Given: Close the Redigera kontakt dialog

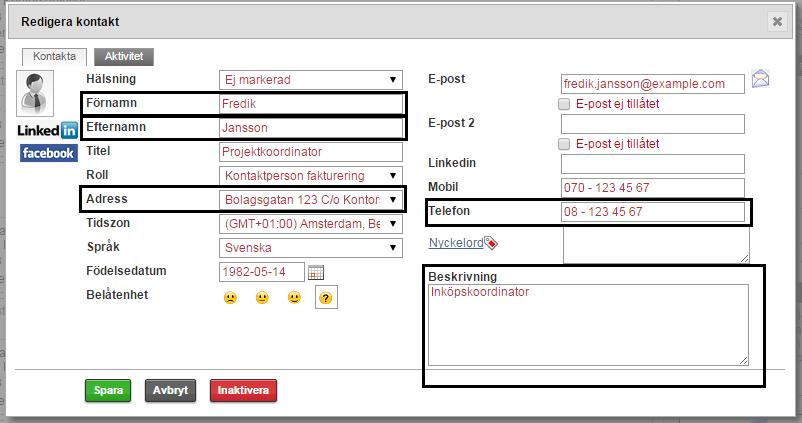Looking at the screenshot, I should click(777, 21).
